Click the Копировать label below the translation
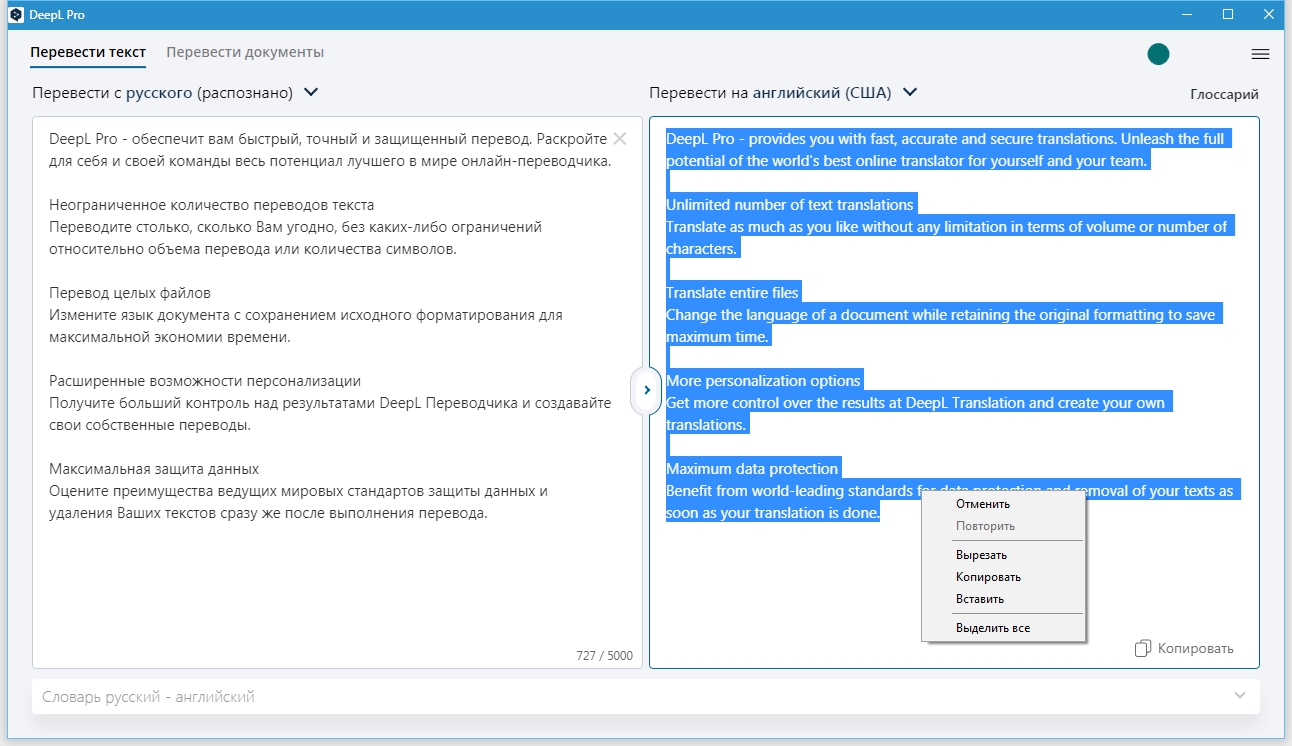This screenshot has height=746, width=1292. (1195, 648)
